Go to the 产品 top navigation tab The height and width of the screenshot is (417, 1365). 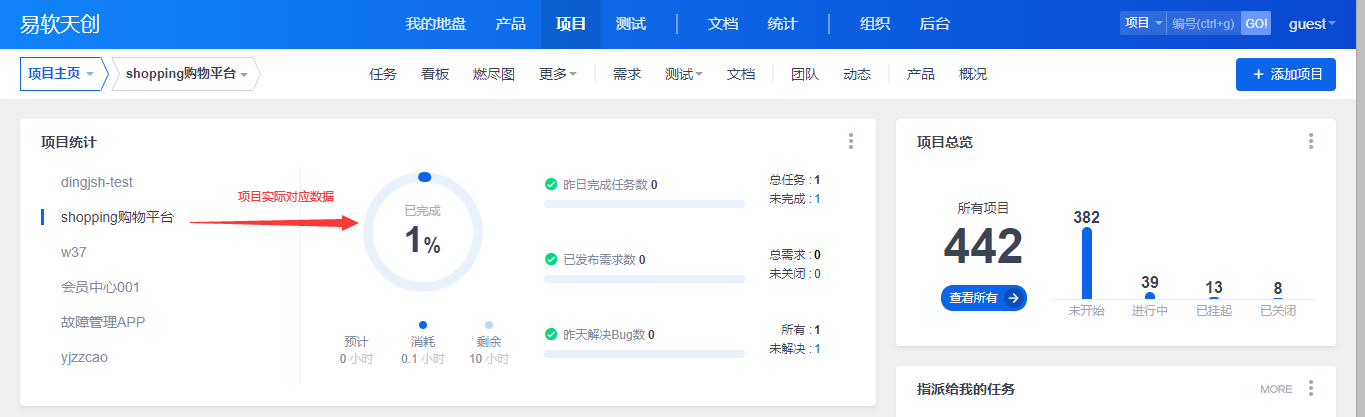(x=510, y=24)
